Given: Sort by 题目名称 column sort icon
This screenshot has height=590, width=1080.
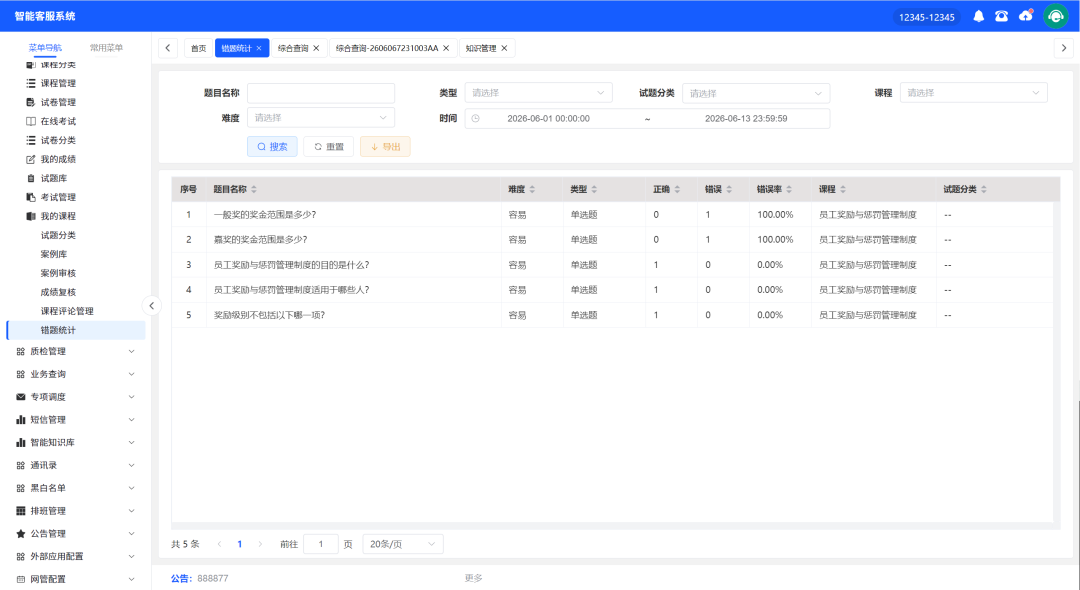Looking at the screenshot, I should pyautogui.click(x=254, y=189).
